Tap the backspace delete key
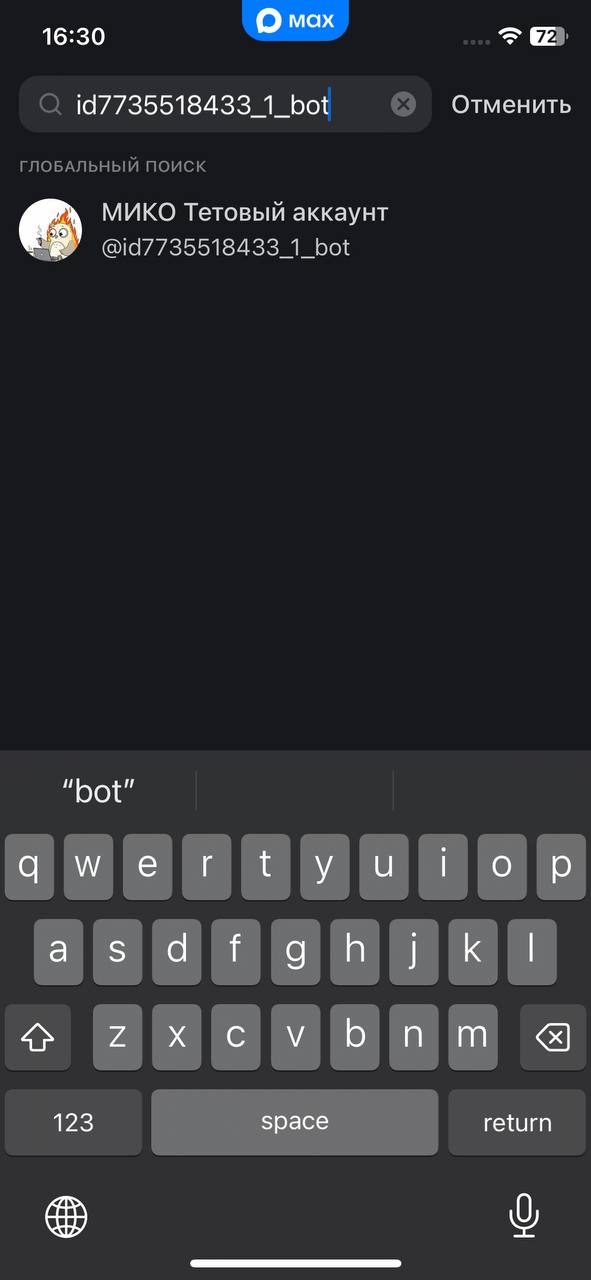Viewport: 591px width, 1280px height. pyautogui.click(x=552, y=1037)
